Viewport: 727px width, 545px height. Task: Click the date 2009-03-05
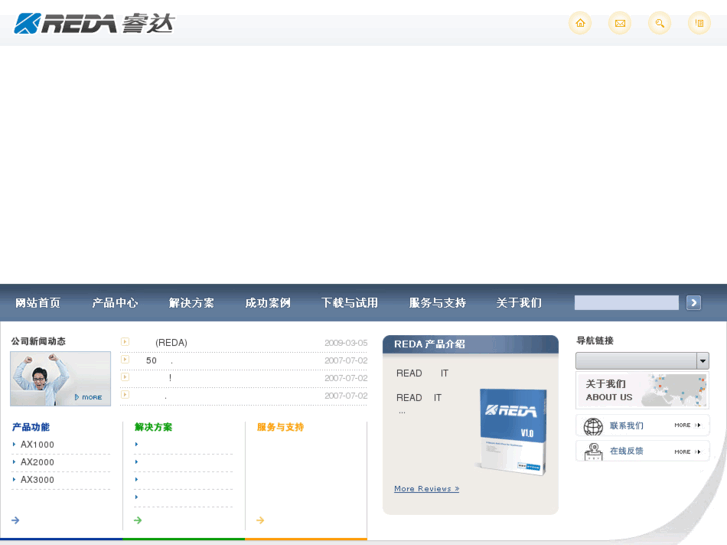(x=346, y=343)
